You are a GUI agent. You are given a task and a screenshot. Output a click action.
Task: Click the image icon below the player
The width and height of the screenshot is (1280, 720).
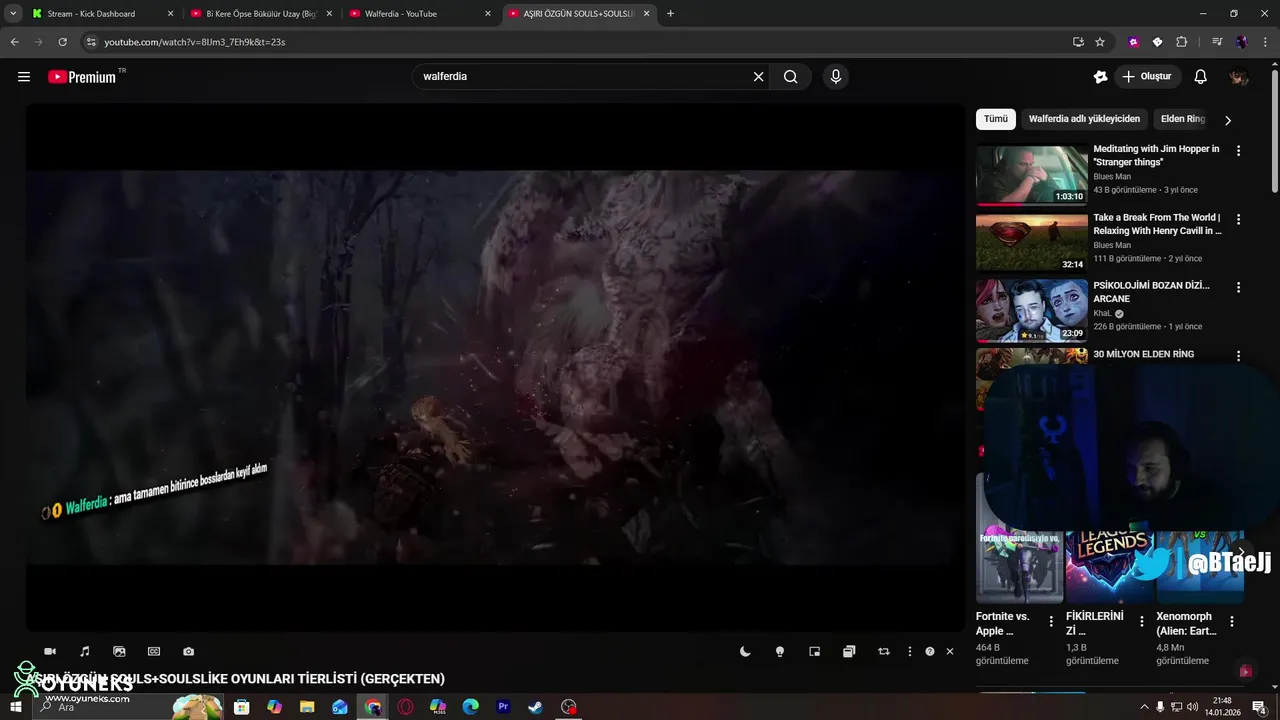119,651
